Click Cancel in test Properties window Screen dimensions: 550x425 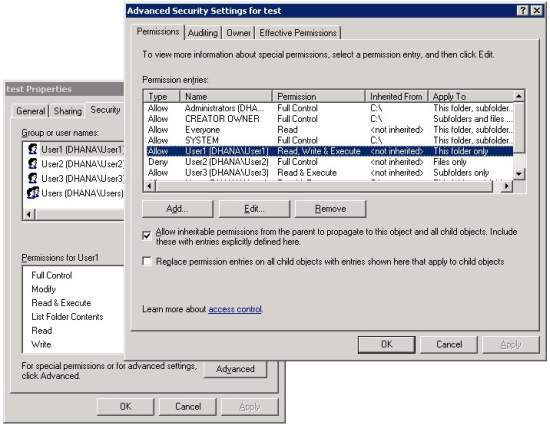(x=188, y=406)
